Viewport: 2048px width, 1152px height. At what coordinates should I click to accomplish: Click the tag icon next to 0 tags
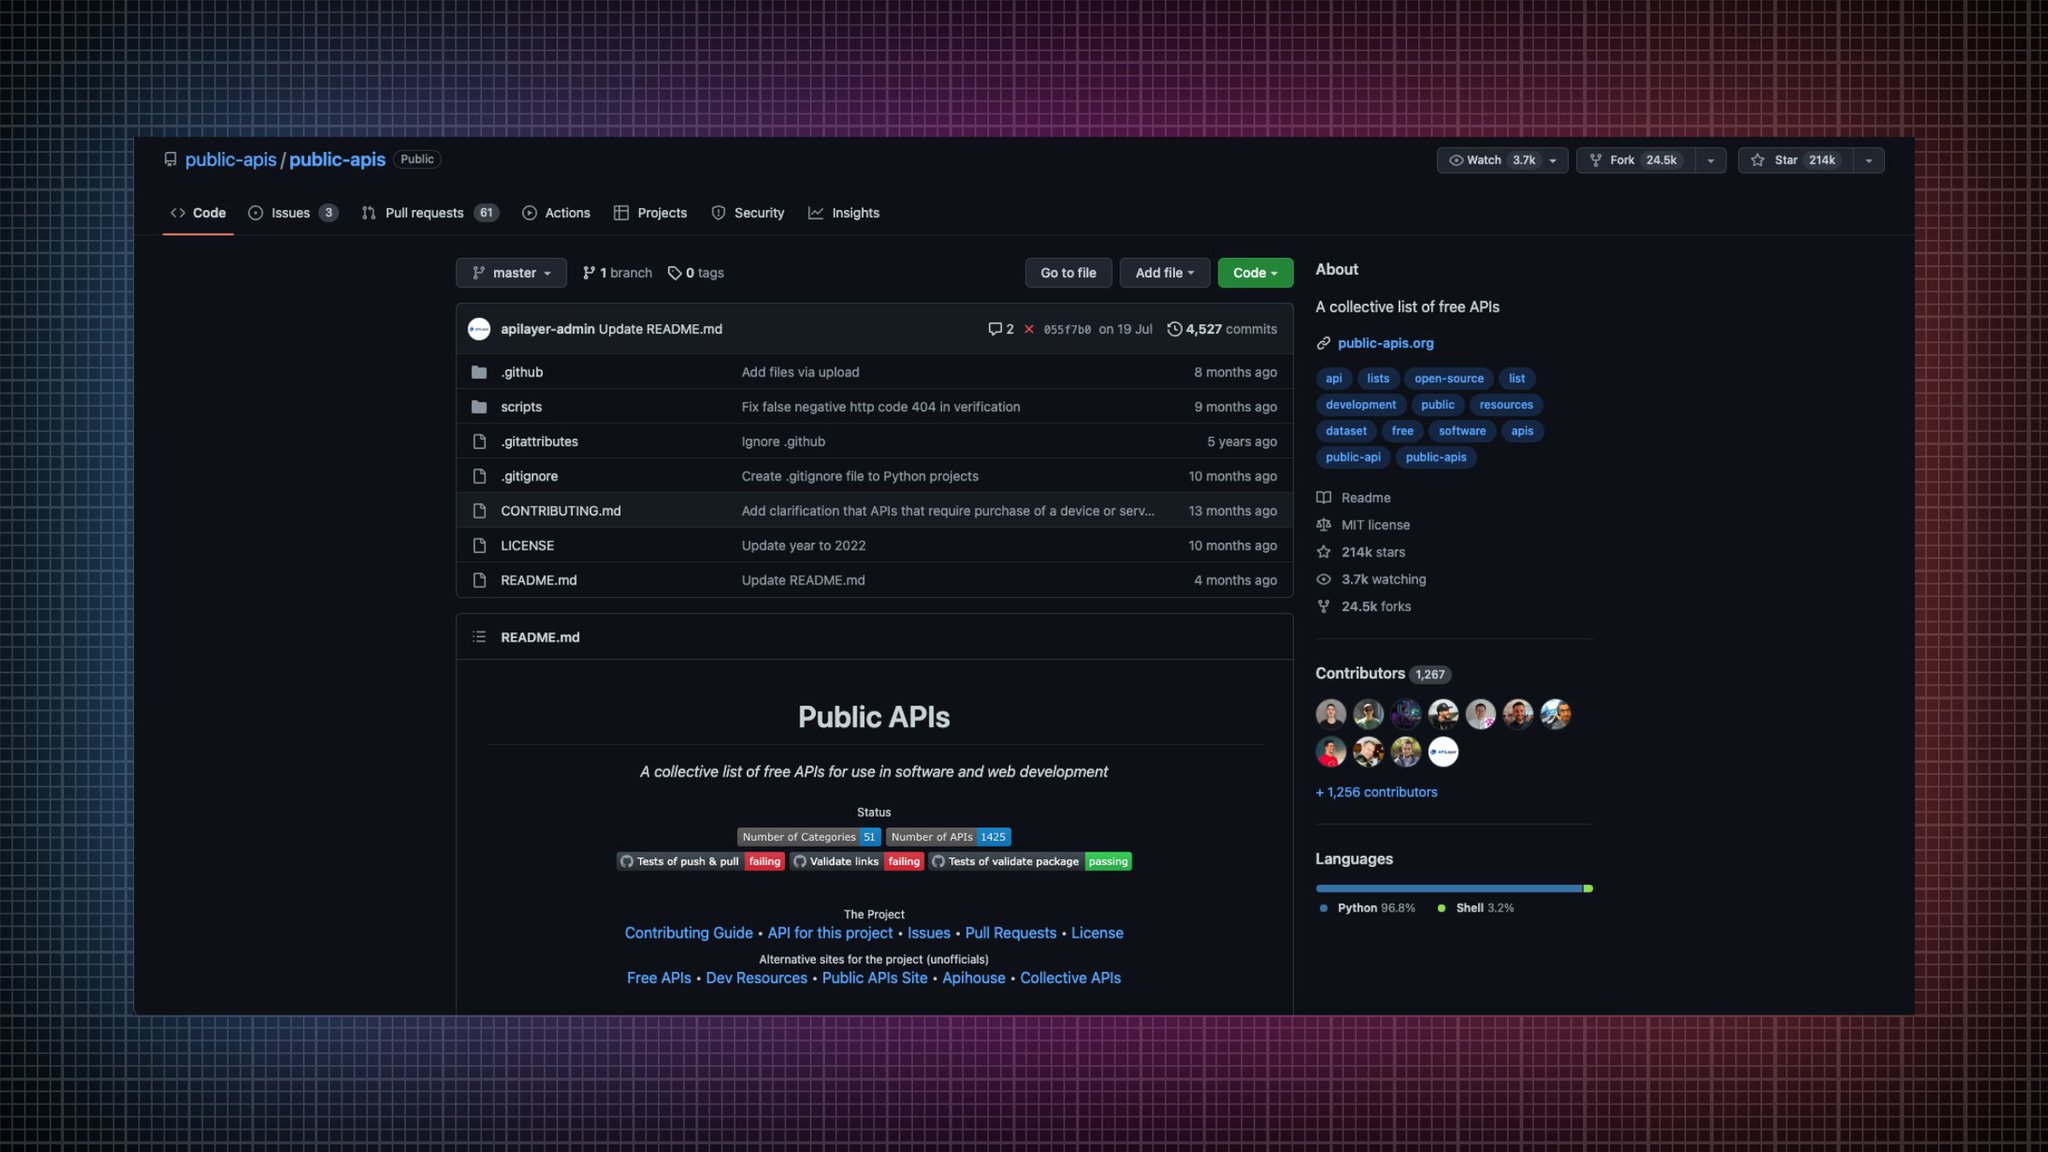point(675,273)
